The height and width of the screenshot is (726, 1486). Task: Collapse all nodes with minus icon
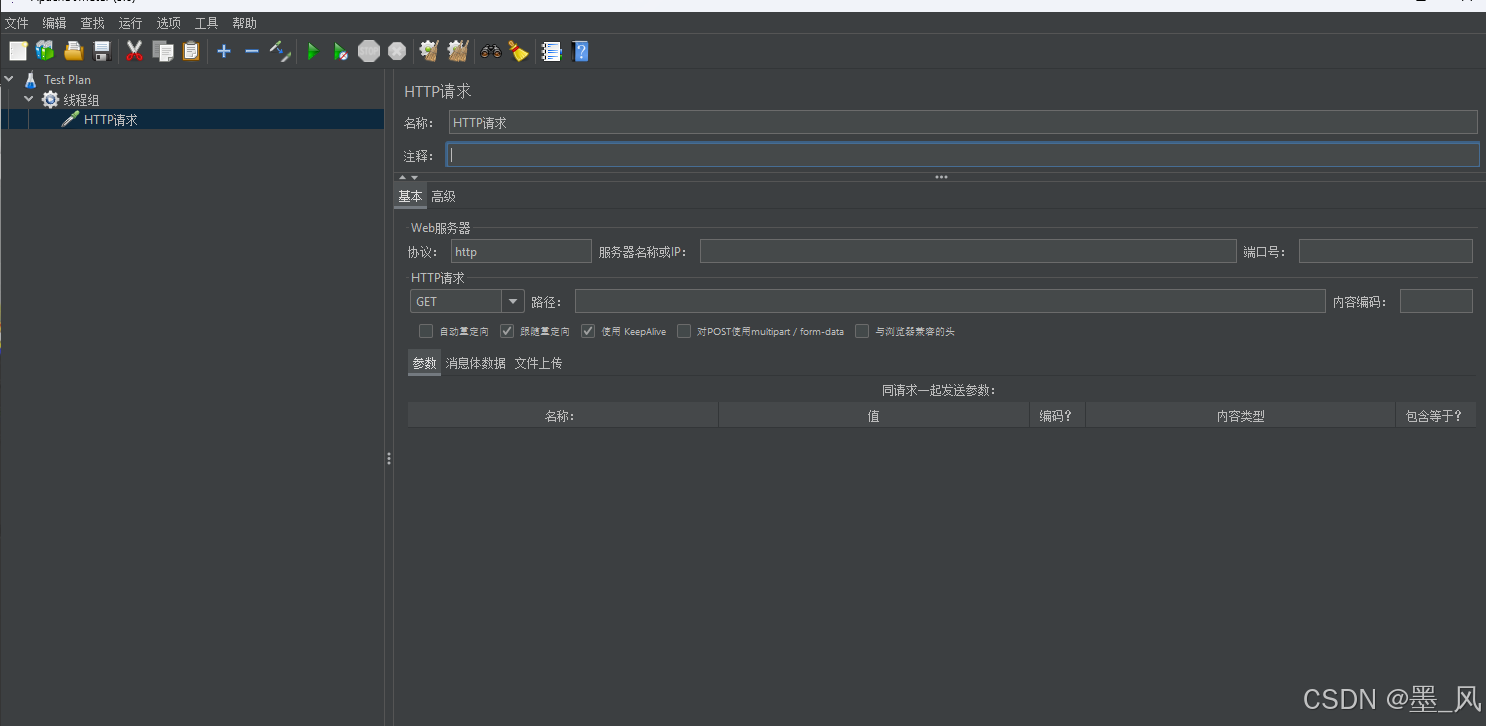tap(252, 51)
